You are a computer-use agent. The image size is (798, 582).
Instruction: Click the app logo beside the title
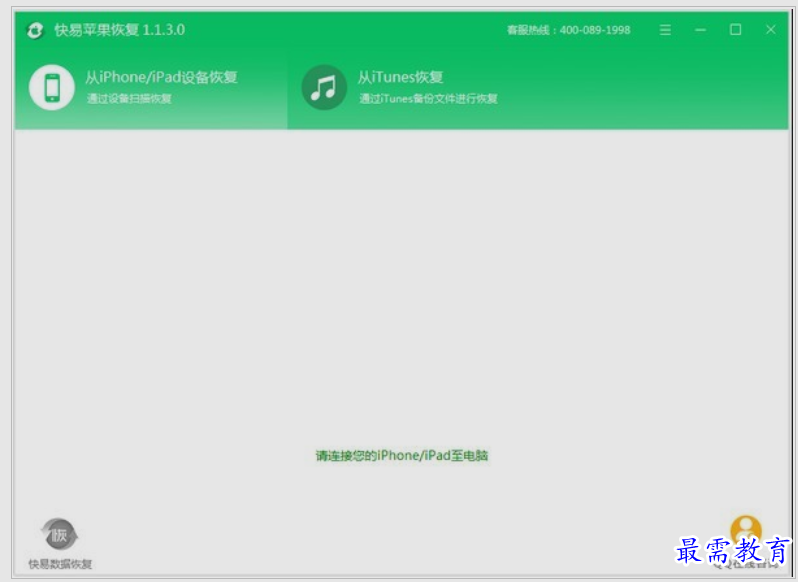tap(35, 31)
